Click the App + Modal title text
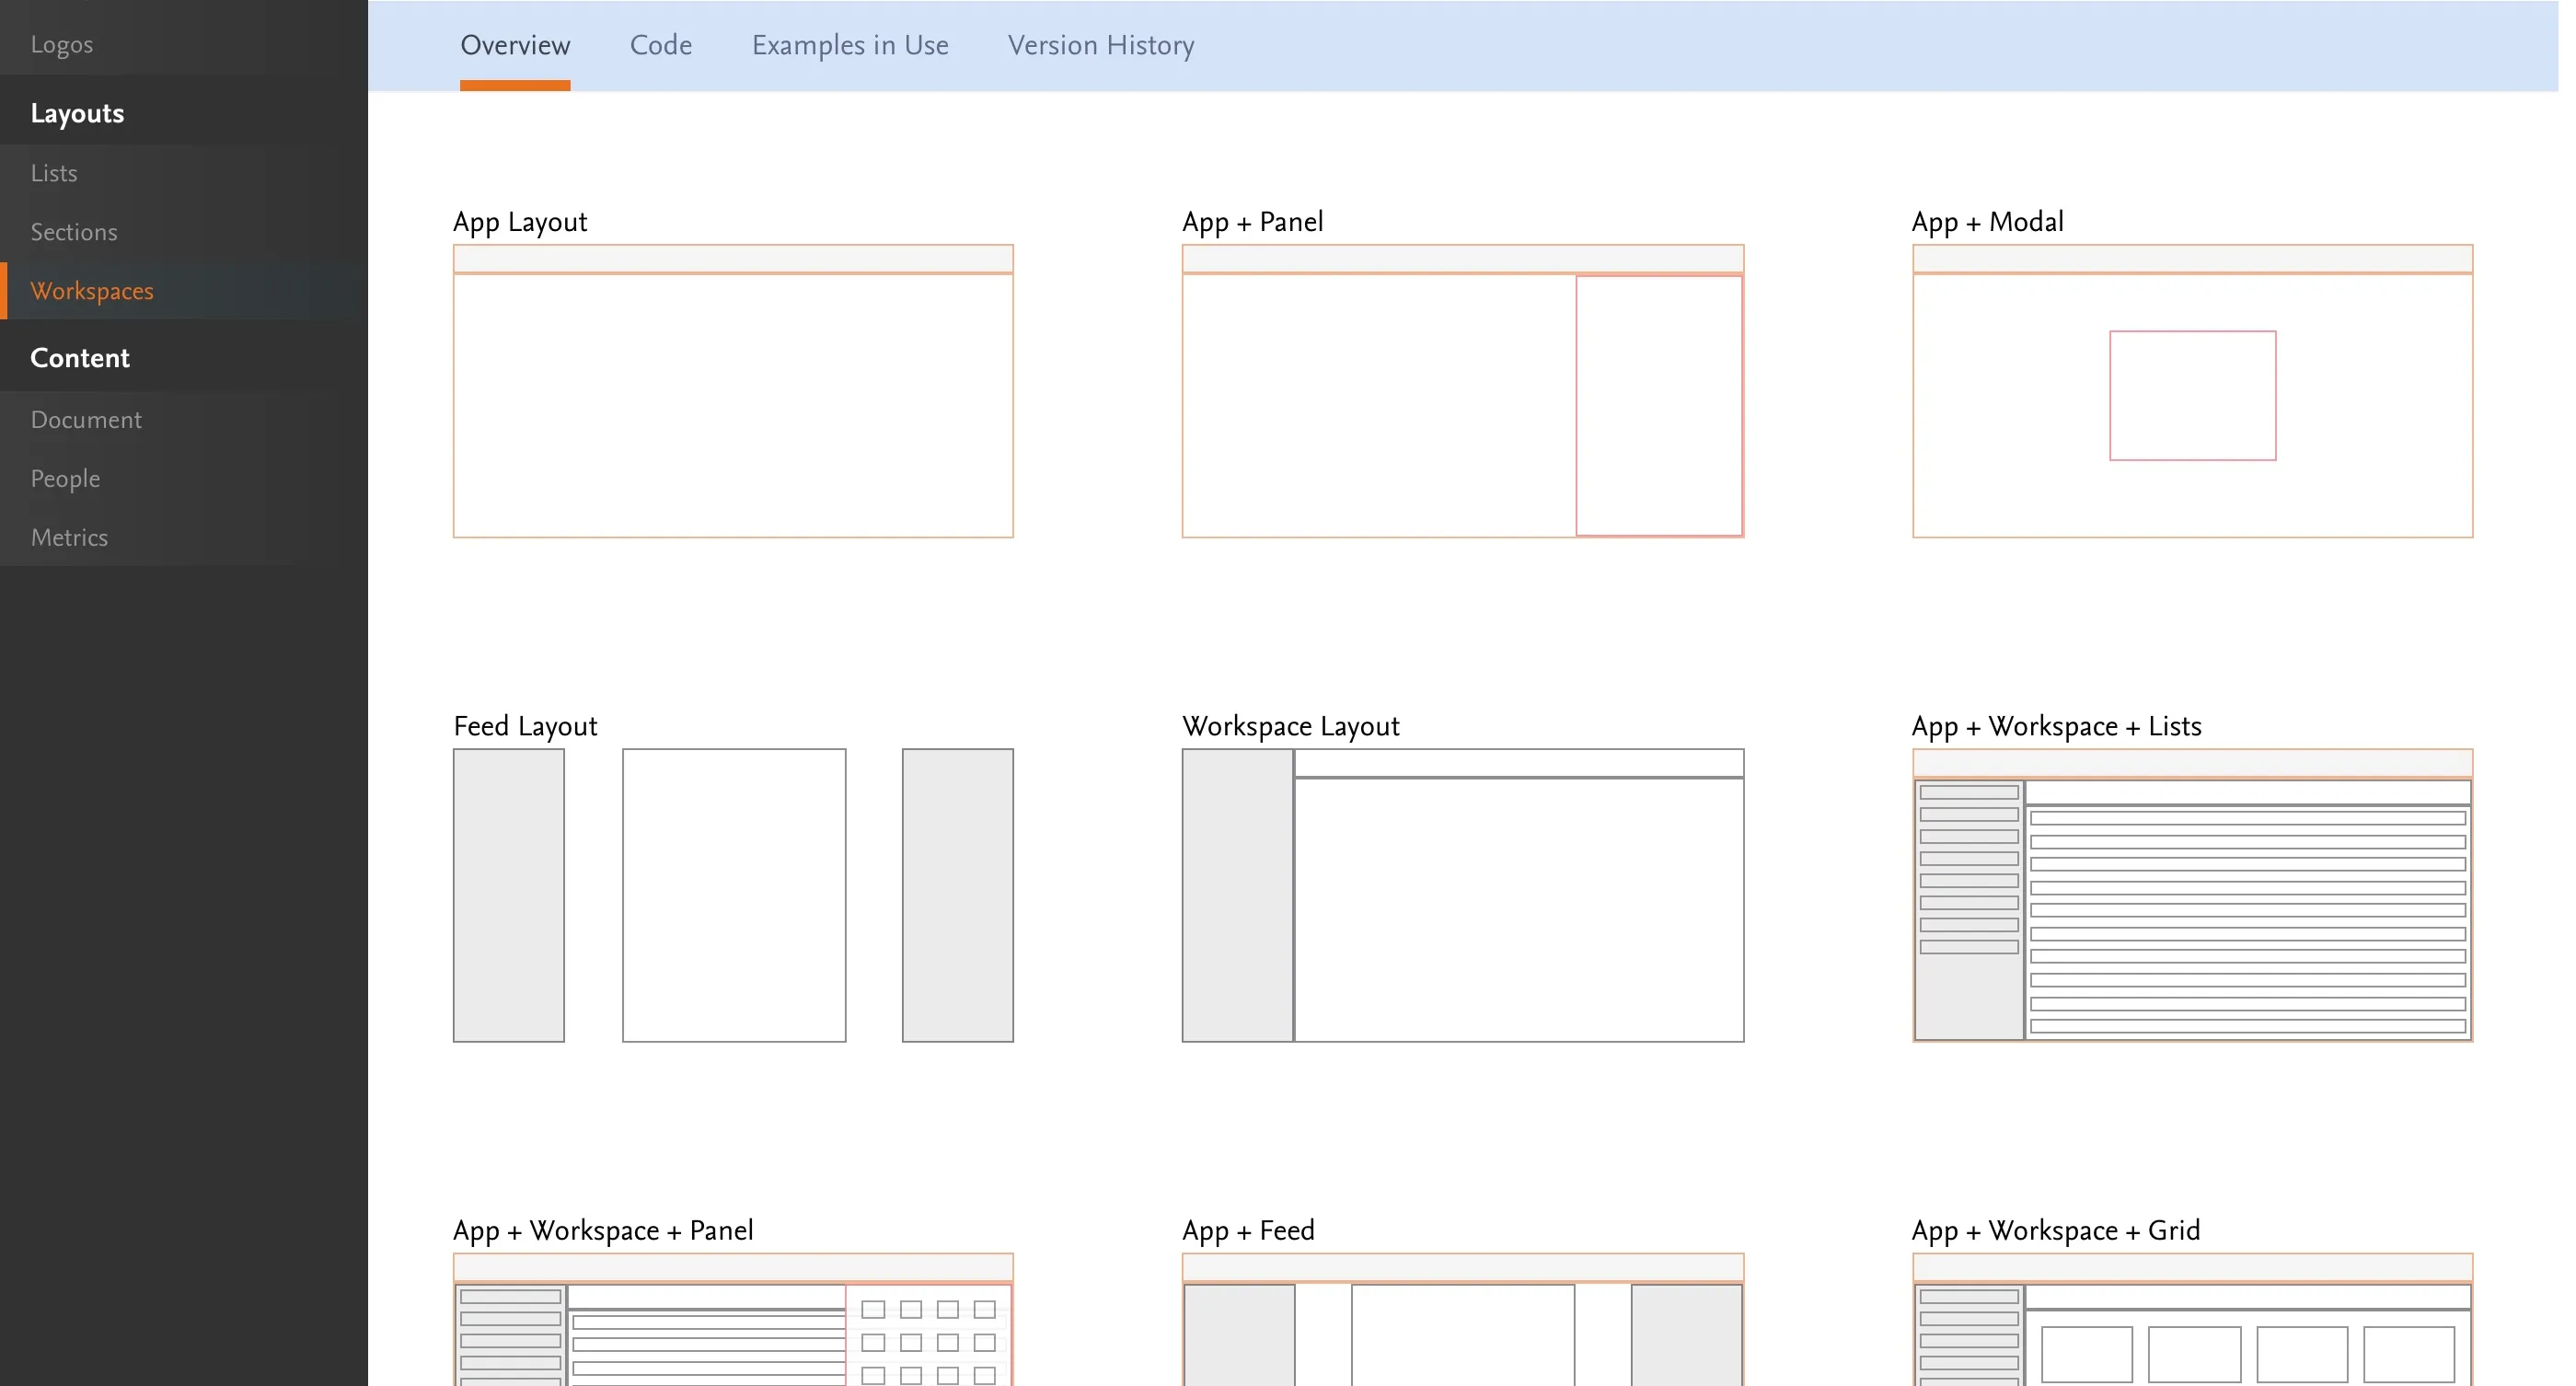This screenshot has width=2576, height=1386. tap(1988, 222)
